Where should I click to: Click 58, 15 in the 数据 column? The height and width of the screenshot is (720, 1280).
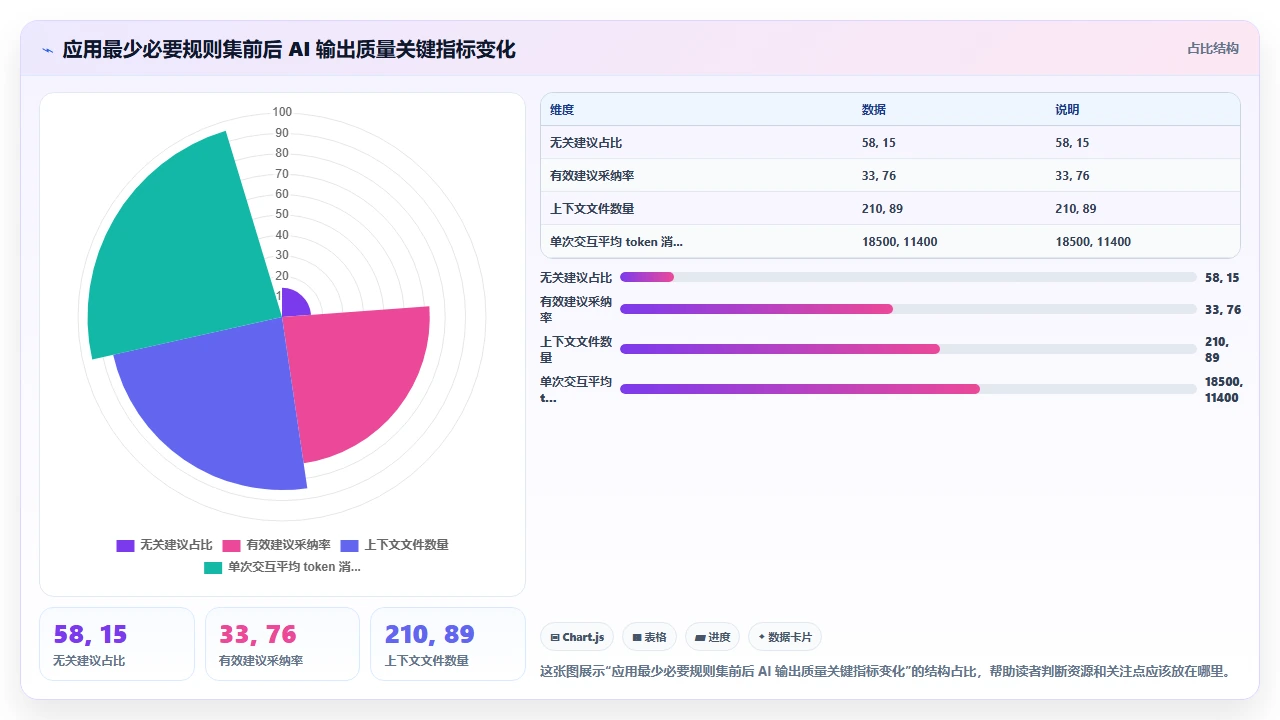click(879, 143)
